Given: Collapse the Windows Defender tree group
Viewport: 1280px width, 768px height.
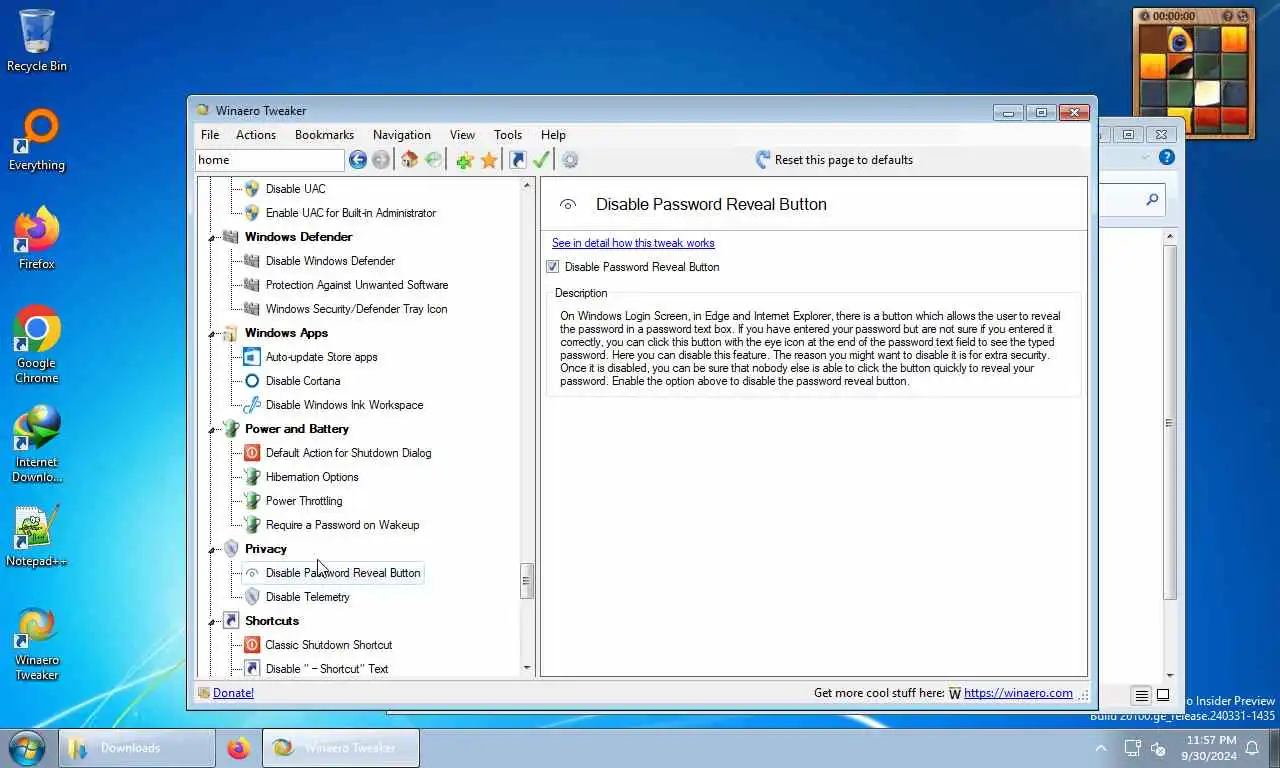Looking at the screenshot, I should click(212, 238).
